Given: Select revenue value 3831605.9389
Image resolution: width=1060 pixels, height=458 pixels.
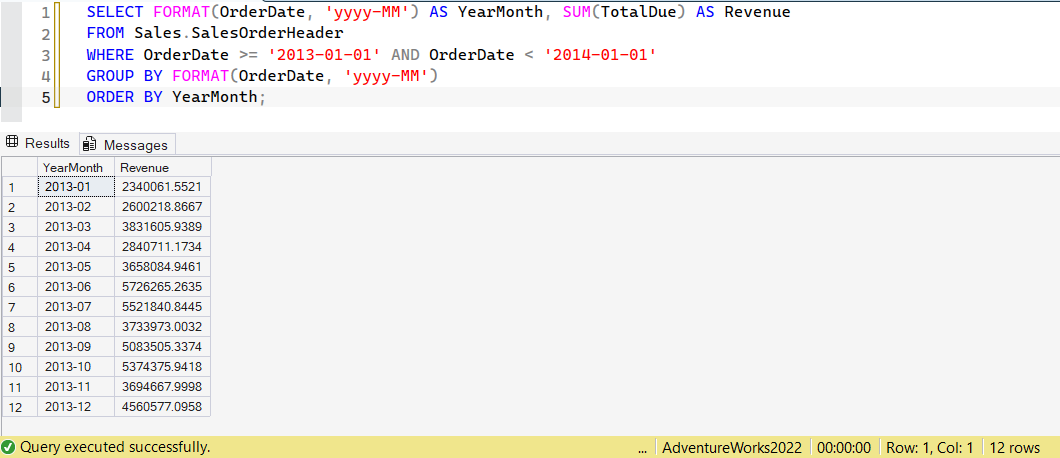Looking at the screenshot, I should tap(163, 227).
